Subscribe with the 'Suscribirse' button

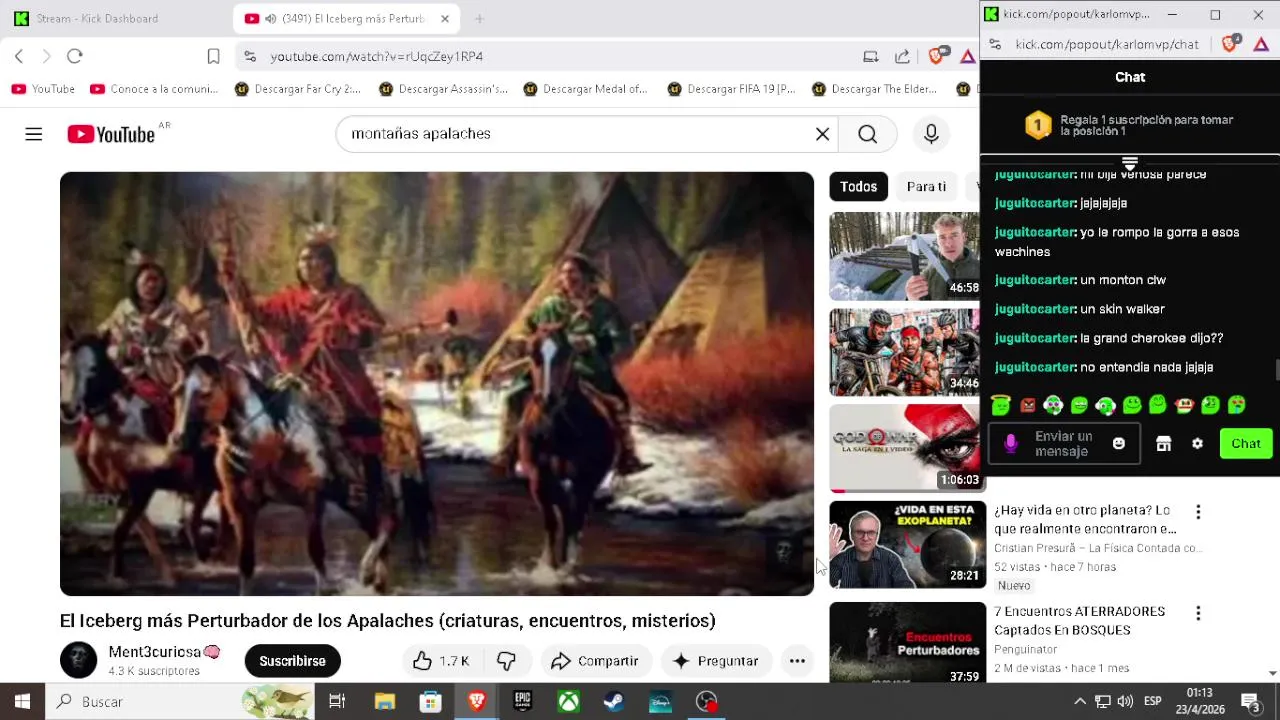coord(292,661)
